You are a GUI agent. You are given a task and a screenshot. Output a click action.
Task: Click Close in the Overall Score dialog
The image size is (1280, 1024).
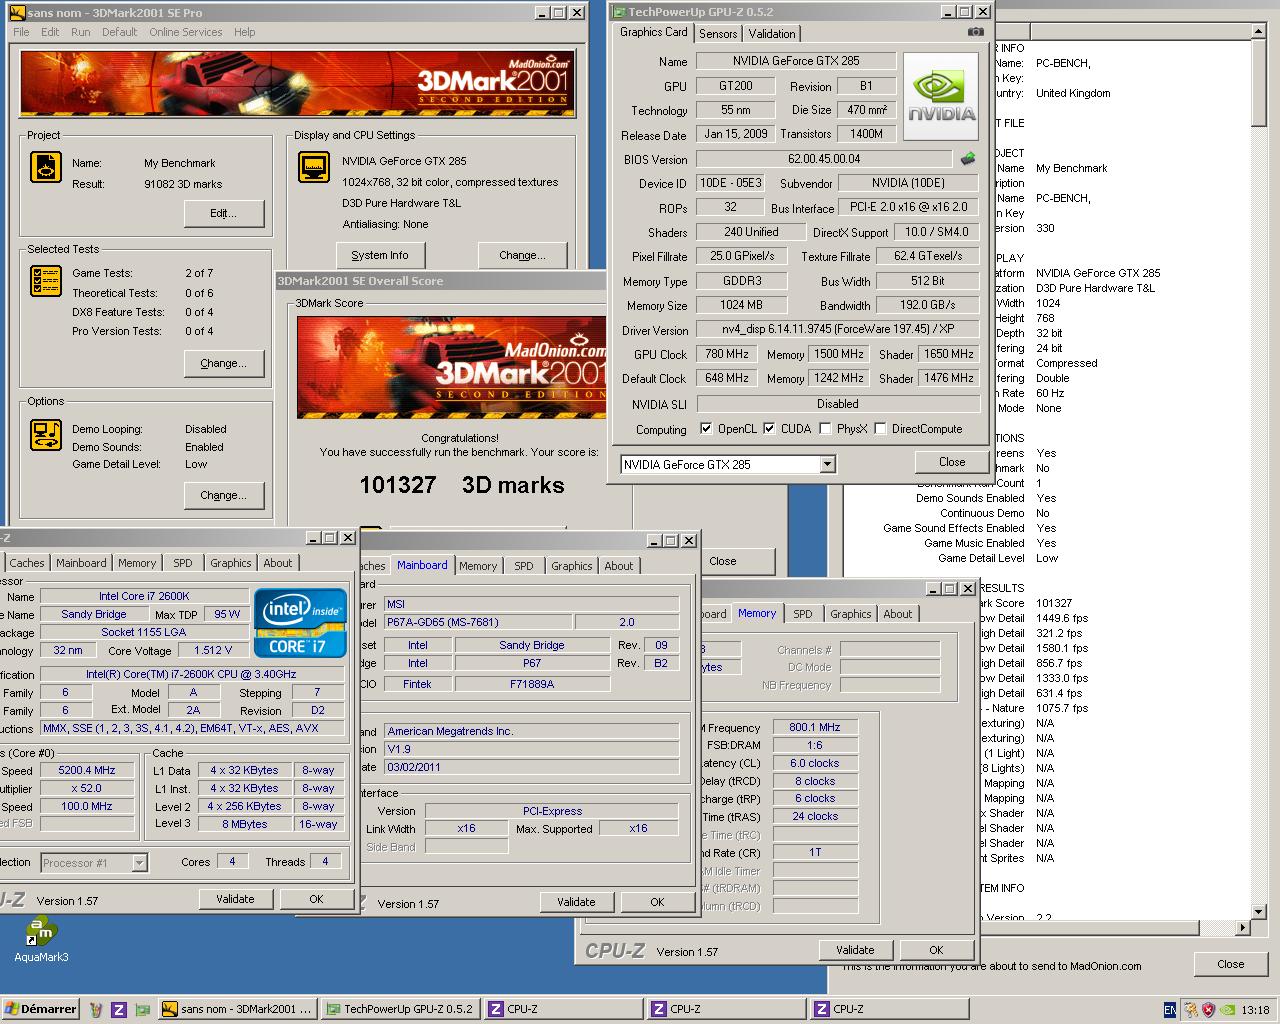coord(723,561)
